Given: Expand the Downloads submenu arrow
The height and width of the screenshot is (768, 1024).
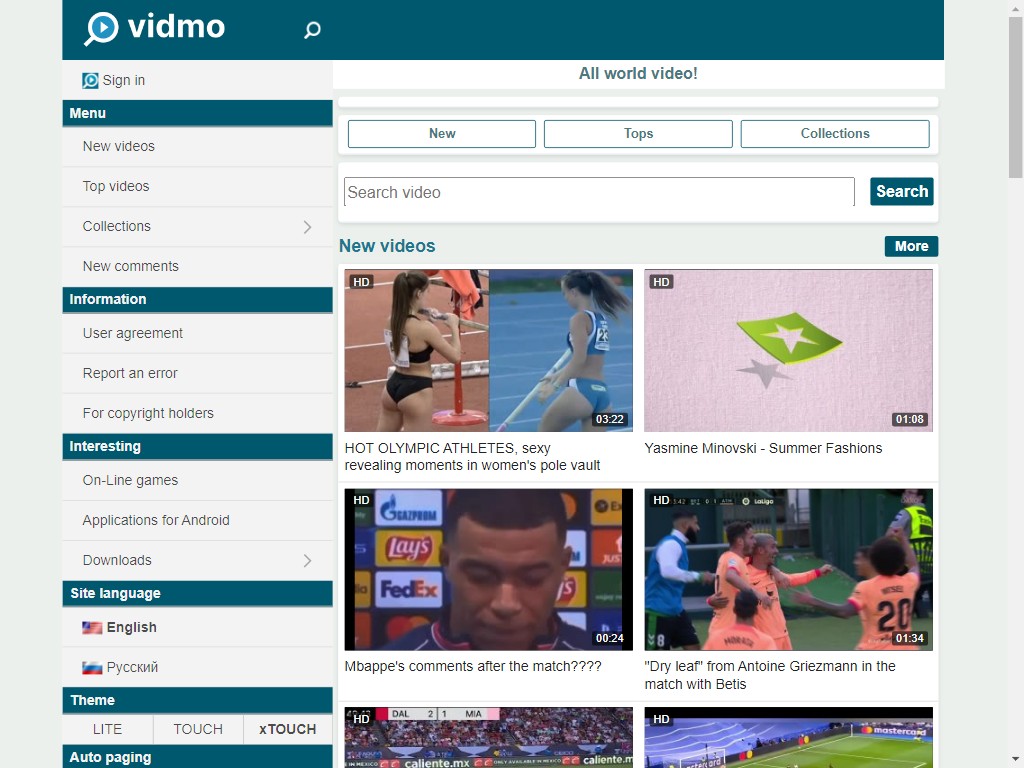Looking at the screenshot, I should (307, 561).
